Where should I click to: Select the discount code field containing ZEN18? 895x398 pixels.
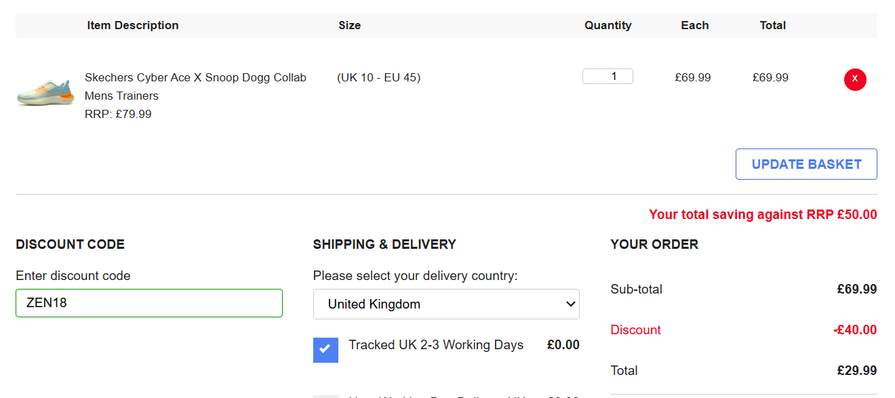point(149,303)
